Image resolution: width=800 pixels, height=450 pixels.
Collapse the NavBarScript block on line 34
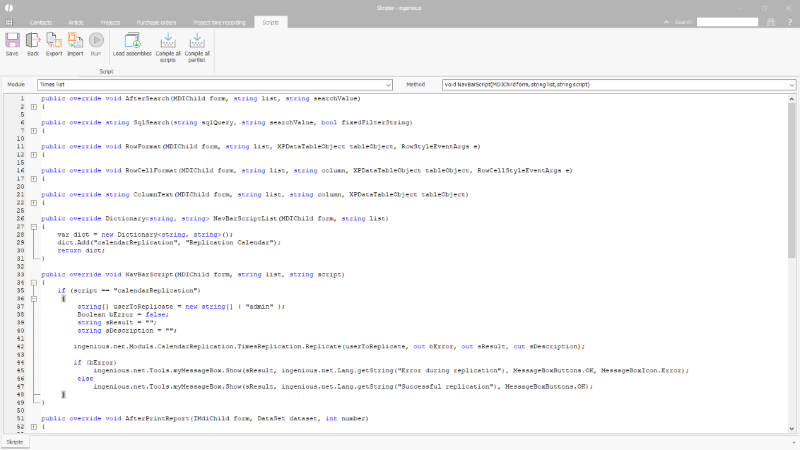click(x=34, y=283)
